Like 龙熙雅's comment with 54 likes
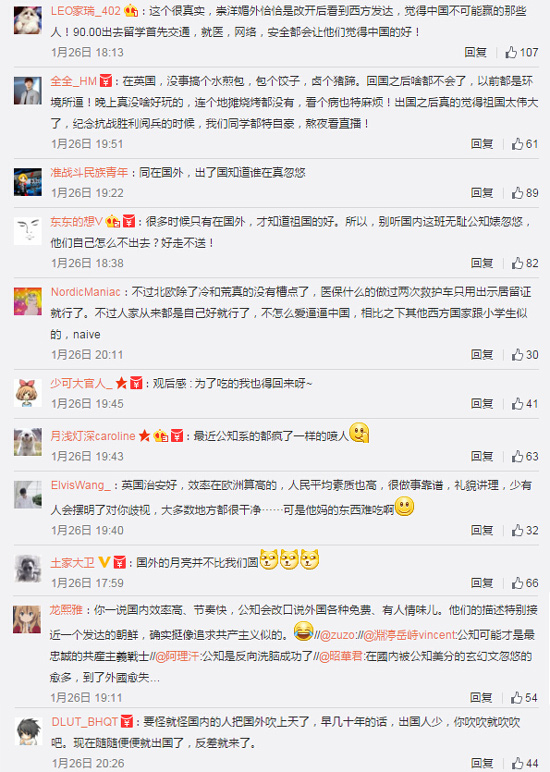550x772 pixels. pos(524,698)
